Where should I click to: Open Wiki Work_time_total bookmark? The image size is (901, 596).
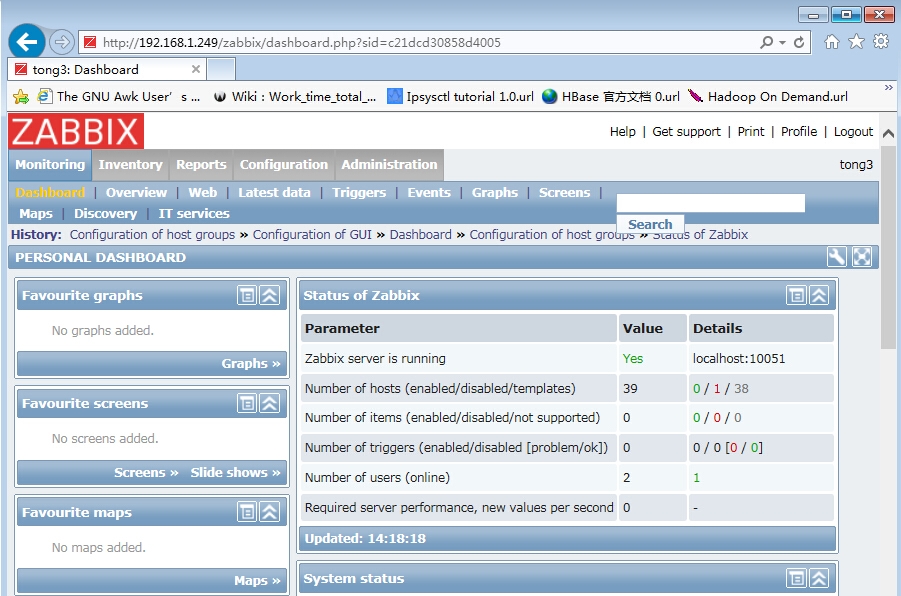[x=295, y=97]
